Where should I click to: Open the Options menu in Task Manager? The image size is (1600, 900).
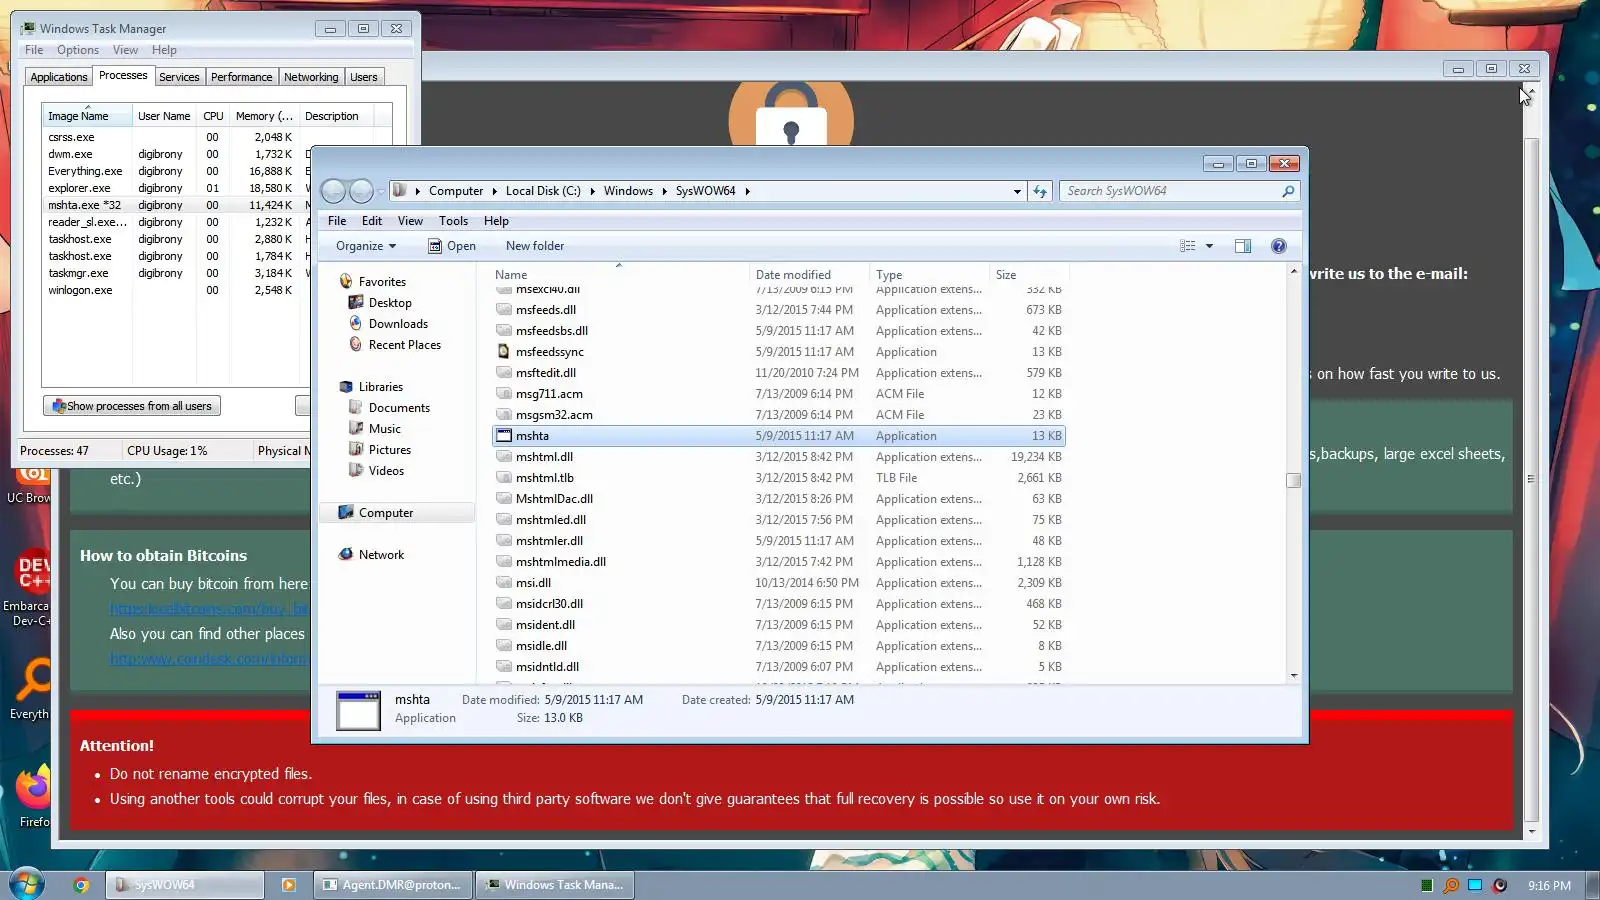click(78, 50)
